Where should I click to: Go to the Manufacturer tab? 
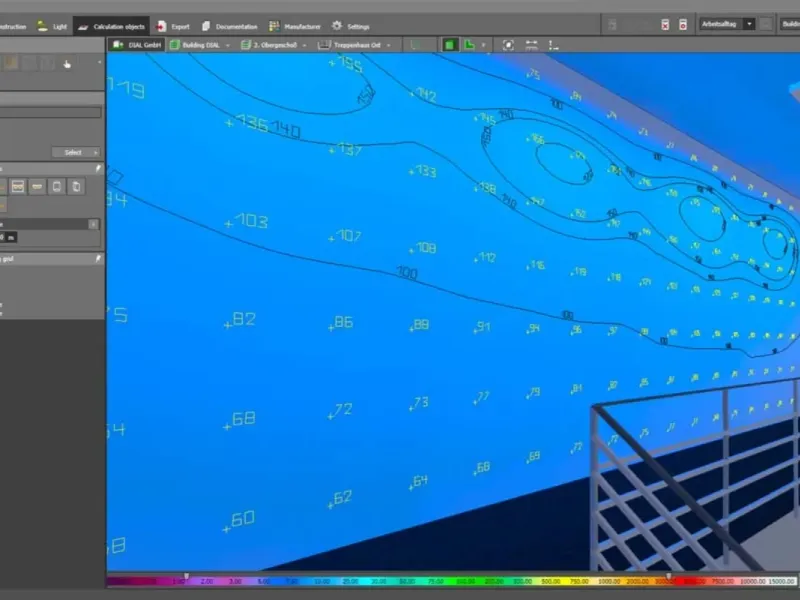295,27
